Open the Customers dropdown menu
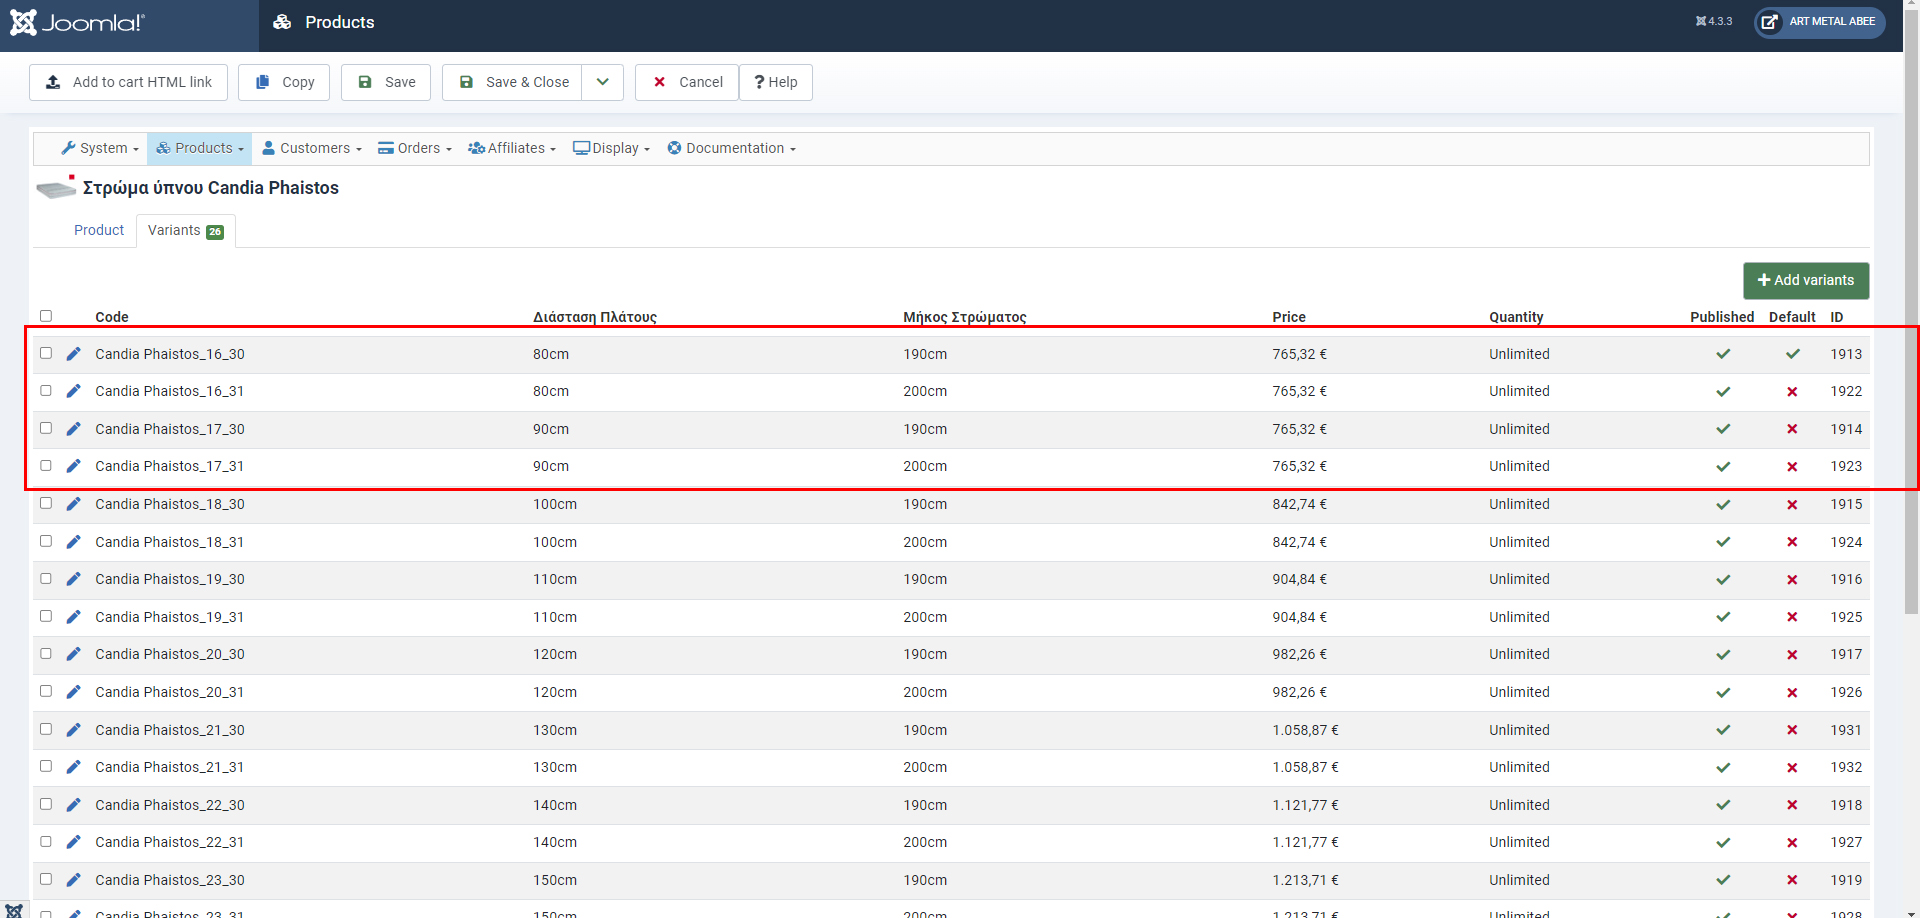Image resolution: width=1920 pixels, height=918 pixels. [x=312, y=148]
